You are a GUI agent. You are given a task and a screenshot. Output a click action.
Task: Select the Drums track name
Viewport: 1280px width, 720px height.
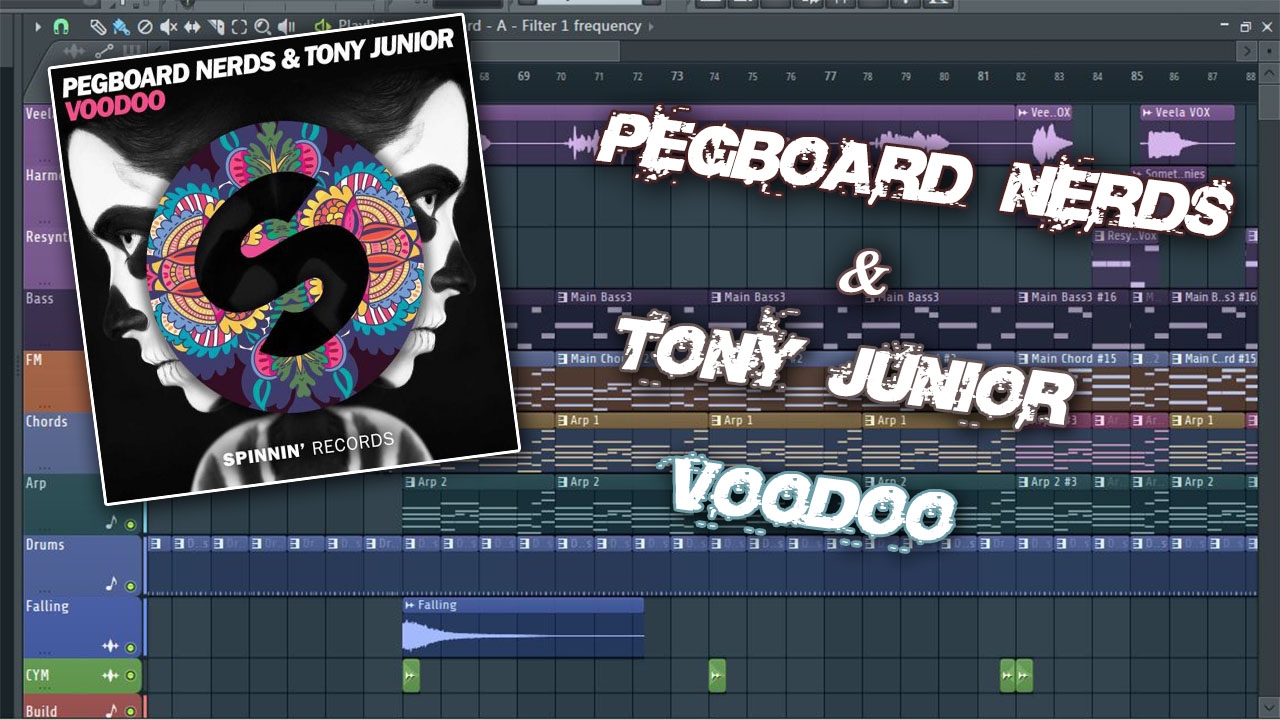[x=45, y=545]
